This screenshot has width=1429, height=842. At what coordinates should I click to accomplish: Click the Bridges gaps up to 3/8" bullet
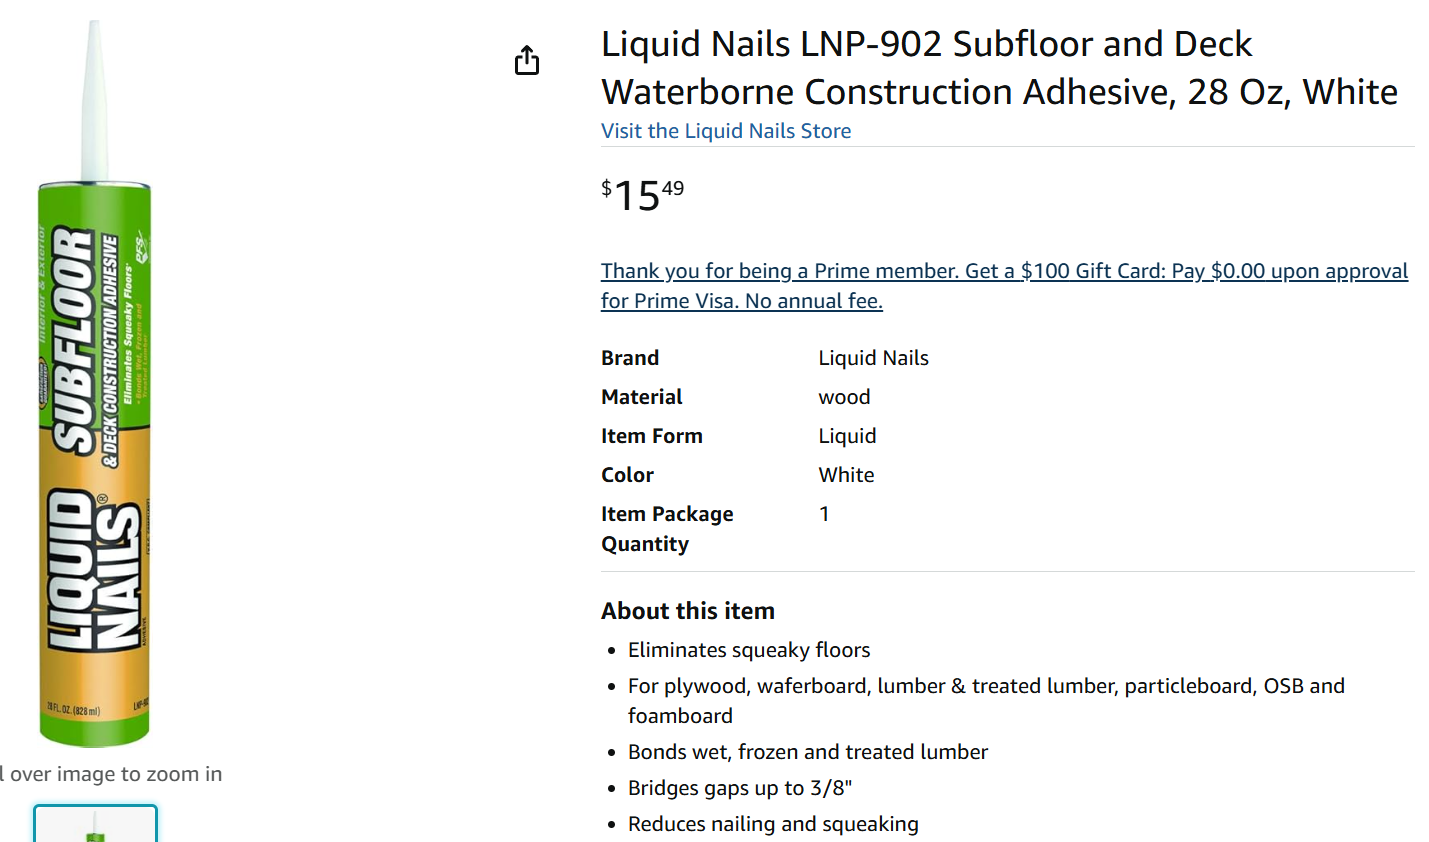click(740, 788)
